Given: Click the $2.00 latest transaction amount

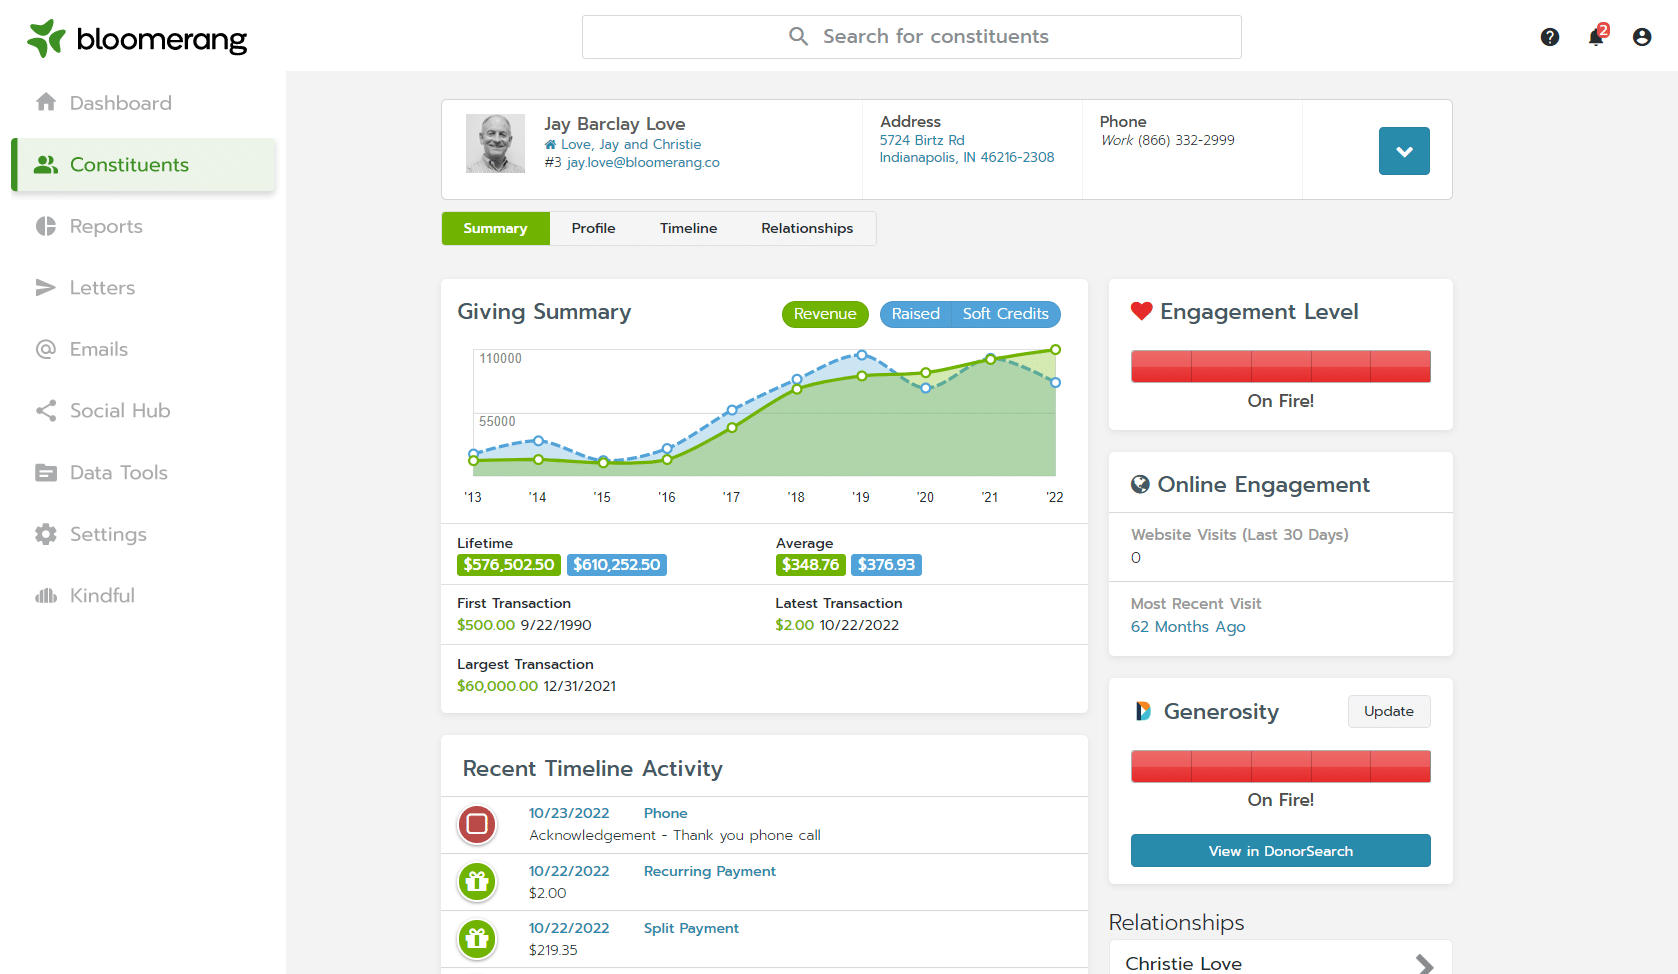Looking at the screenshot, I should coord(794,625).
